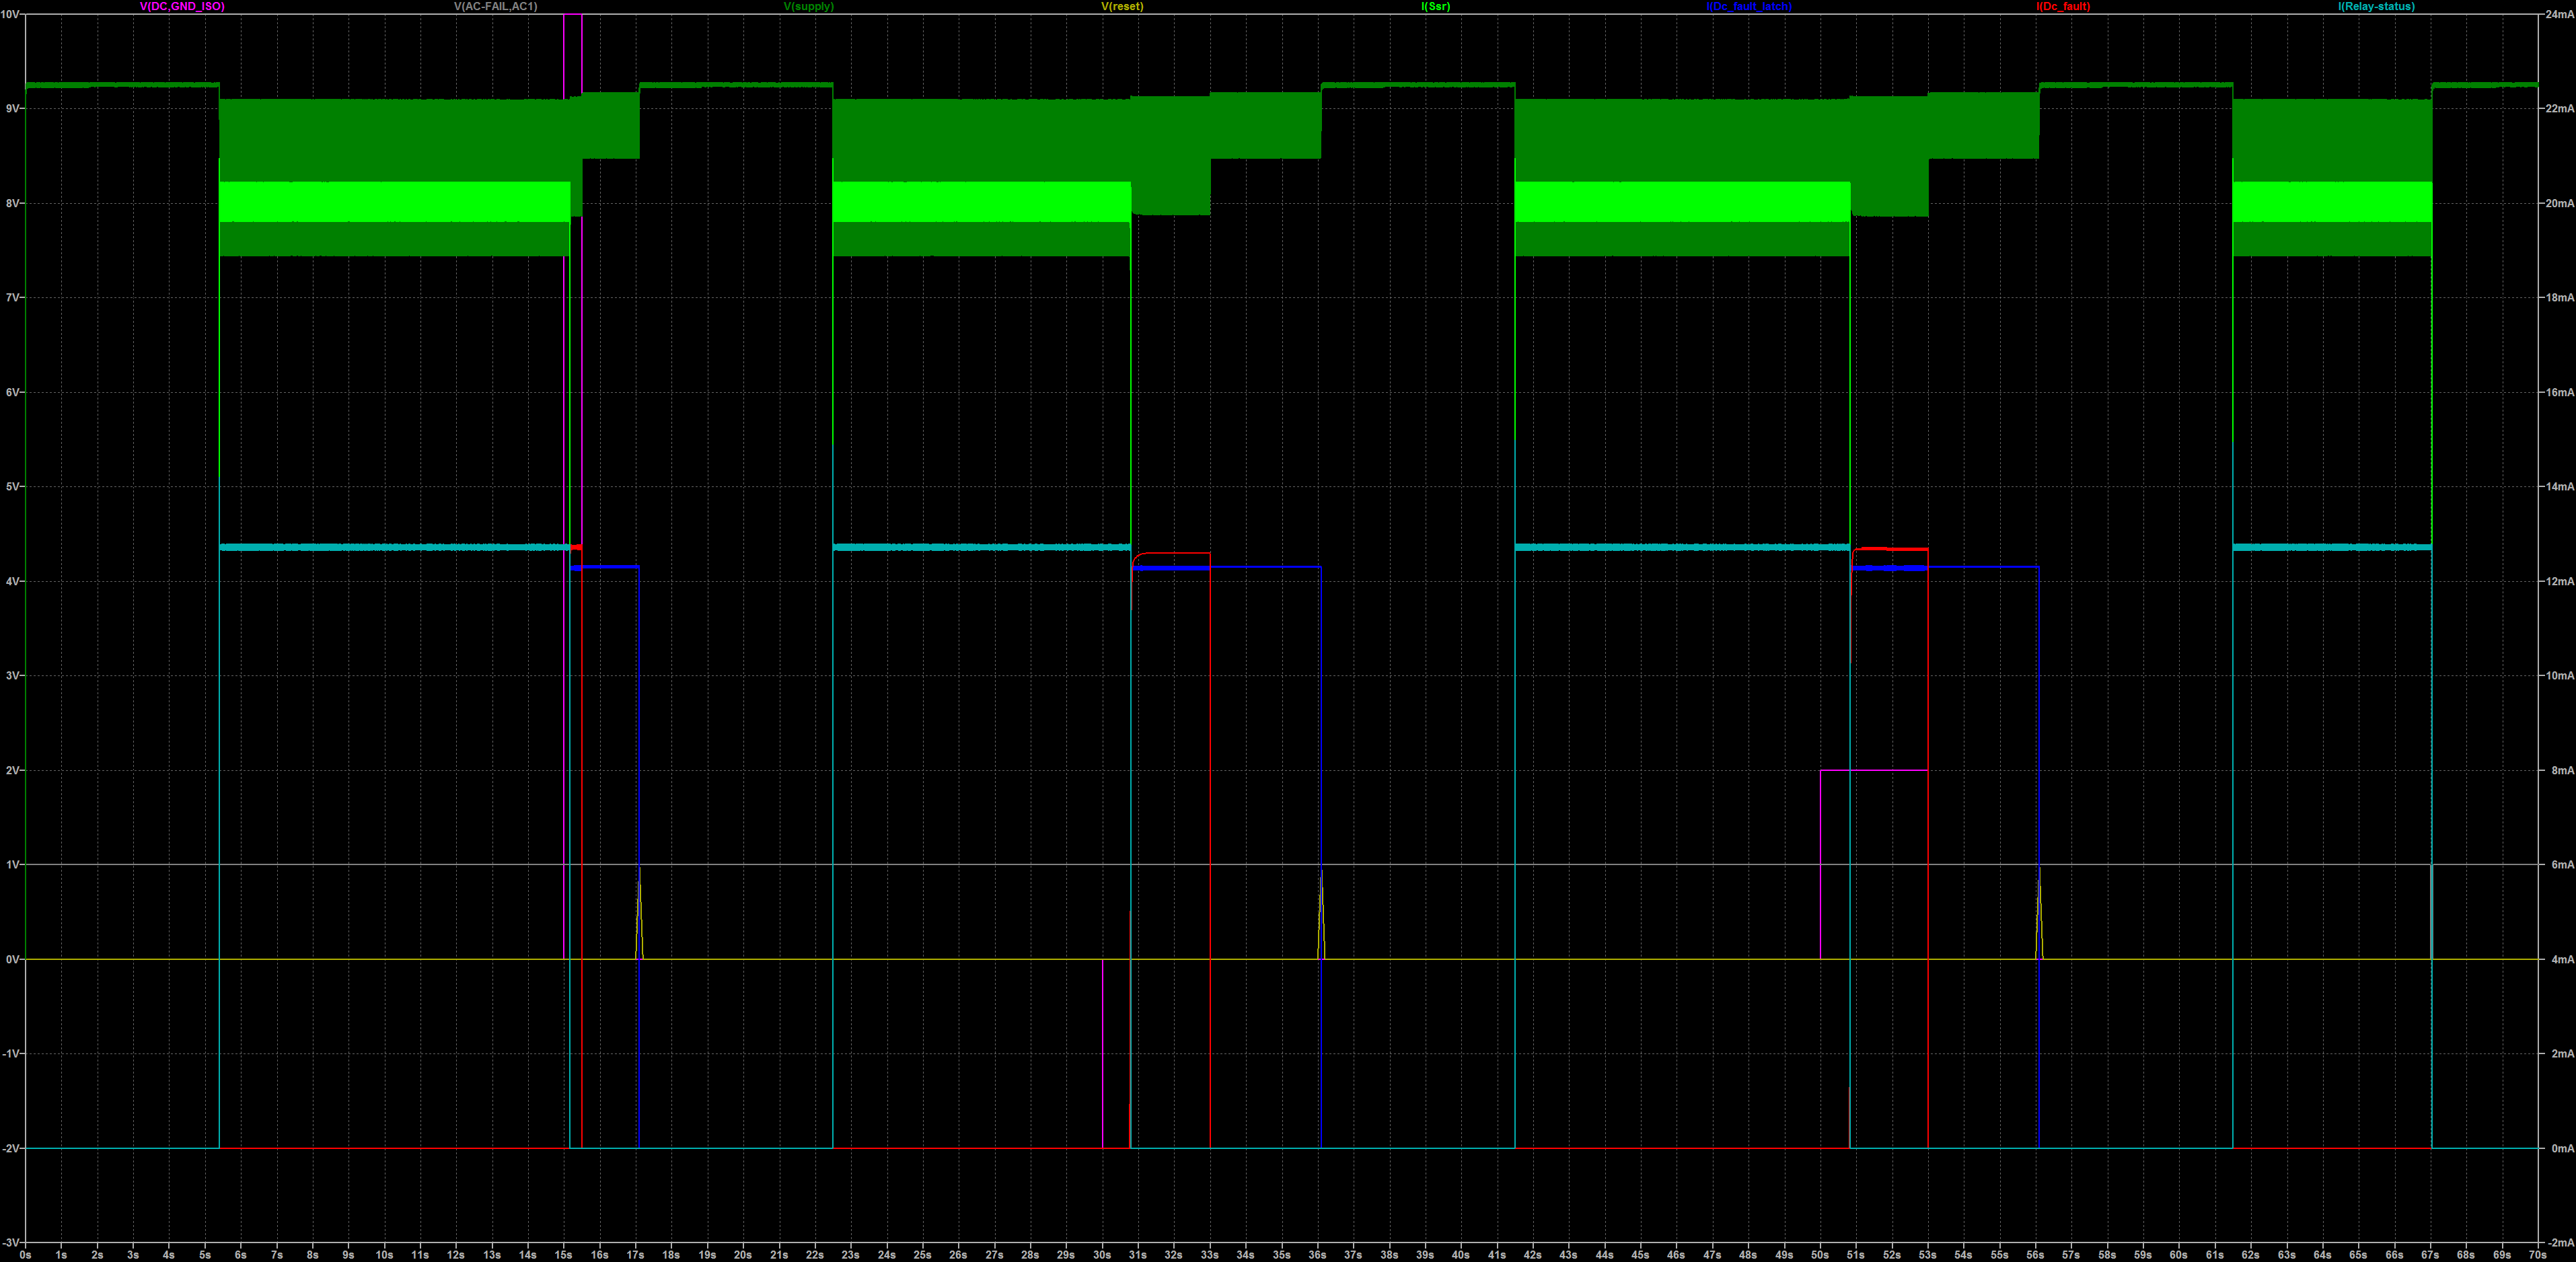
Task: Click the -2mA label on the right axis
Action: (x=2560, y=1243)
